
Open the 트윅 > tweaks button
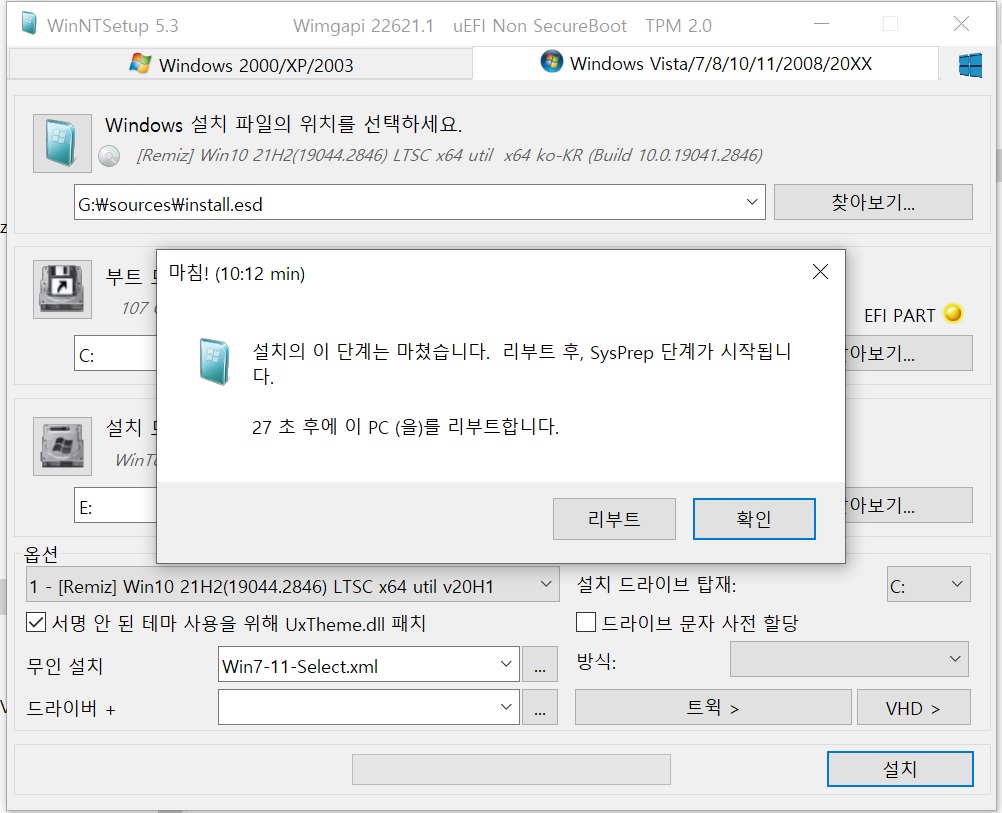(x=713, y=707)
